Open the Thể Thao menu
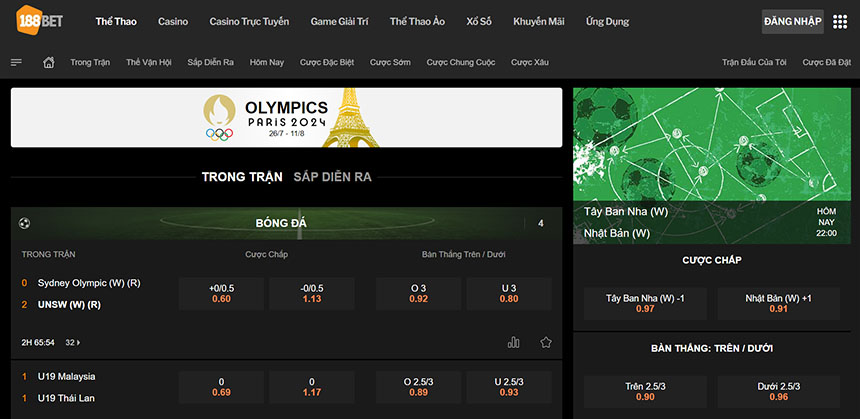The image size is (860, 419). coord(116,22)
